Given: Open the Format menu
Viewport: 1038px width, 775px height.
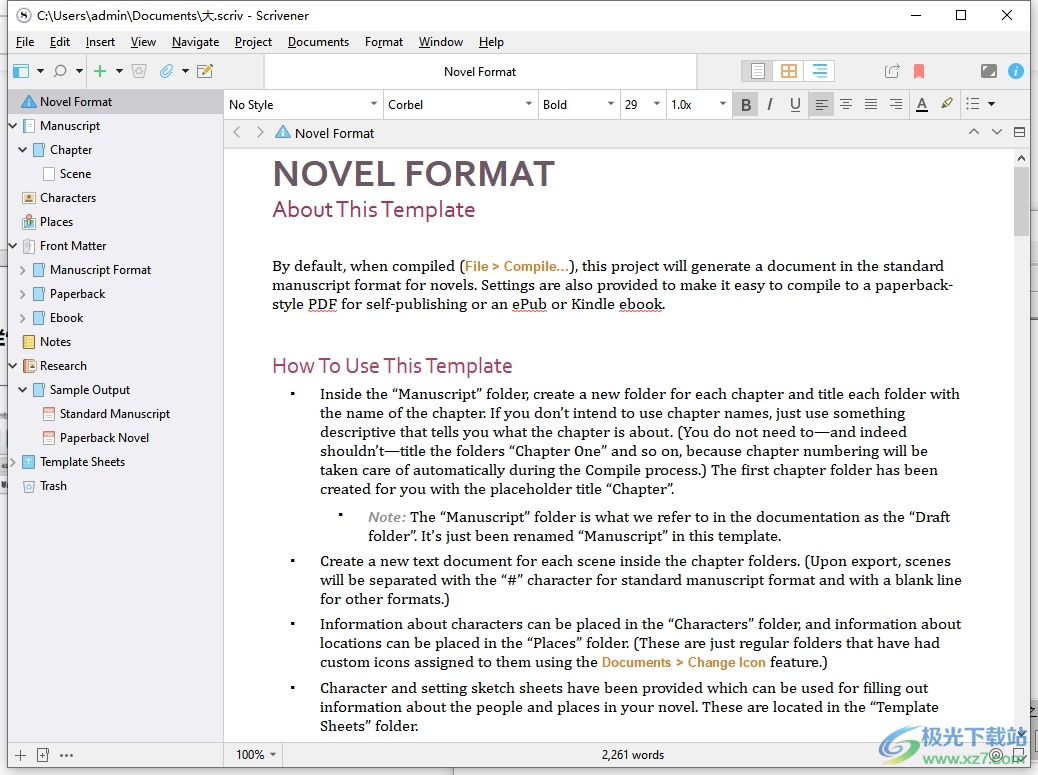Looking at the screenshot, I should pyautogui.click(x=383, y=42).
